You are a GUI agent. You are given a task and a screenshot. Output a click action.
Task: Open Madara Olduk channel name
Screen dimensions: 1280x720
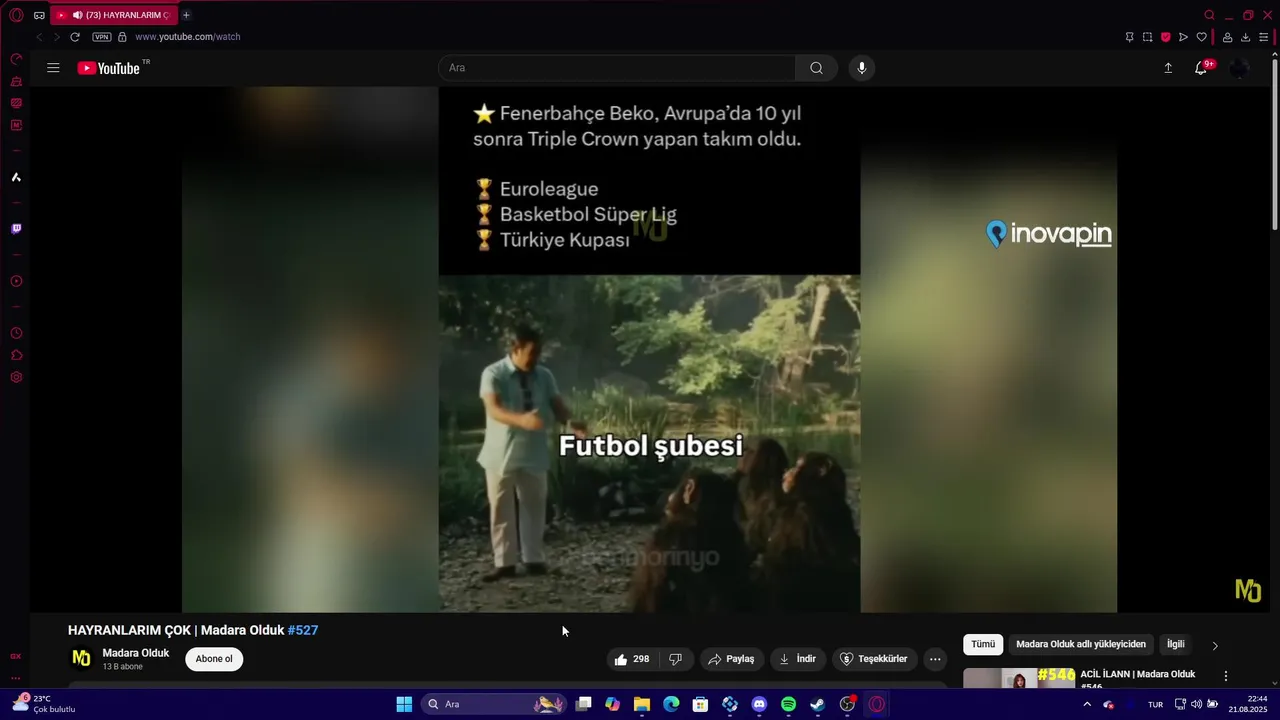(x=136, y=653)
